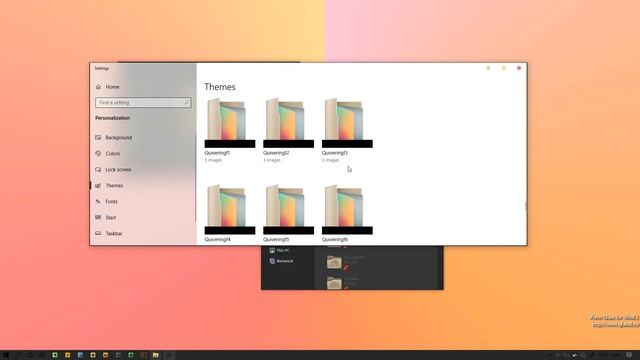The width and height of the screenshot is (640, 360).
Task: Open the notification center icon on taskbar
Action: pyautogui.click(x=629, y=355)
